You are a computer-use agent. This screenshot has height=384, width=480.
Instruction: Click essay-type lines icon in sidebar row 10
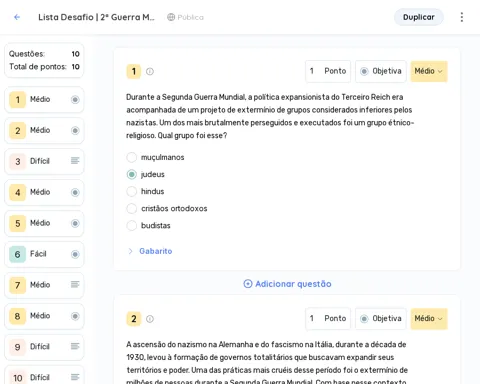[75, 377]
